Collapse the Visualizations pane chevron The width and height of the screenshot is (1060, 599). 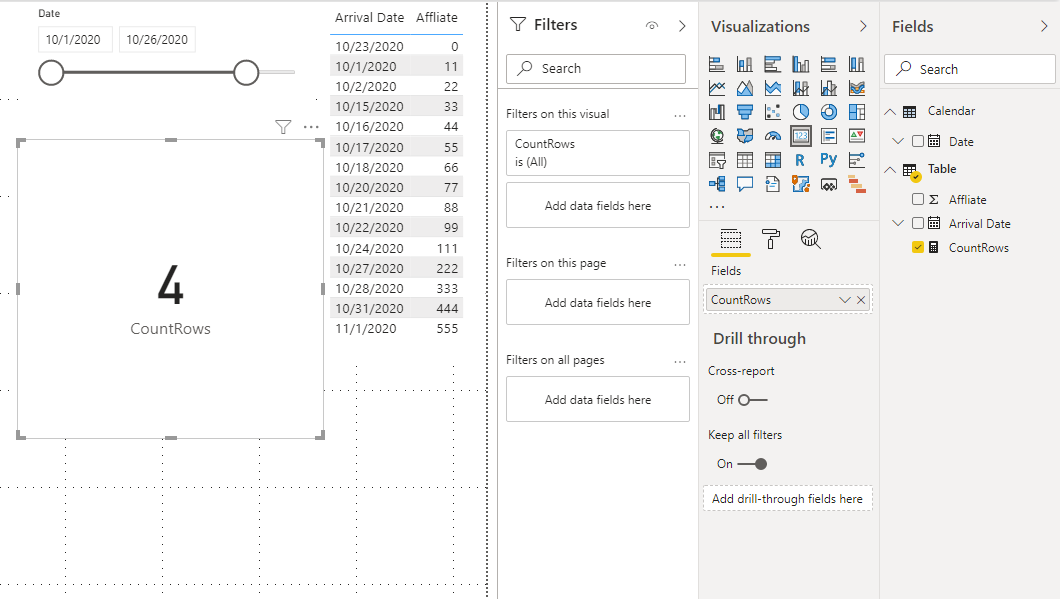[863, 26]
